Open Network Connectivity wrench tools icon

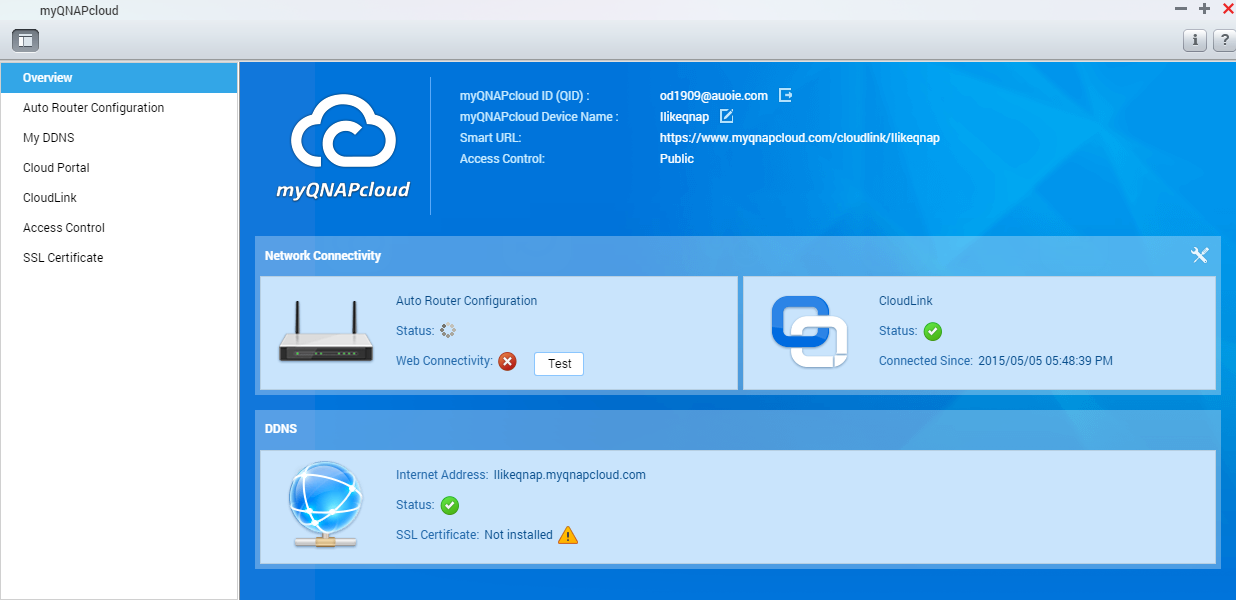click(1200, 255)
